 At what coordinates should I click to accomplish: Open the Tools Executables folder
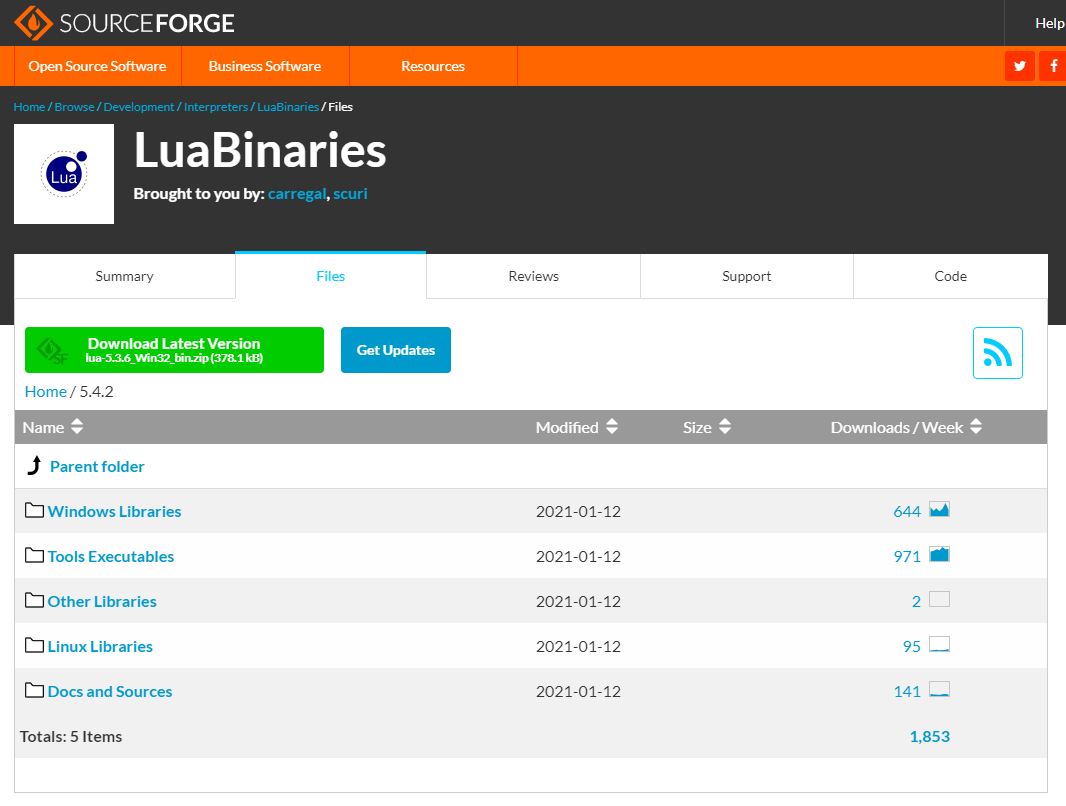(x=111, y=556)
